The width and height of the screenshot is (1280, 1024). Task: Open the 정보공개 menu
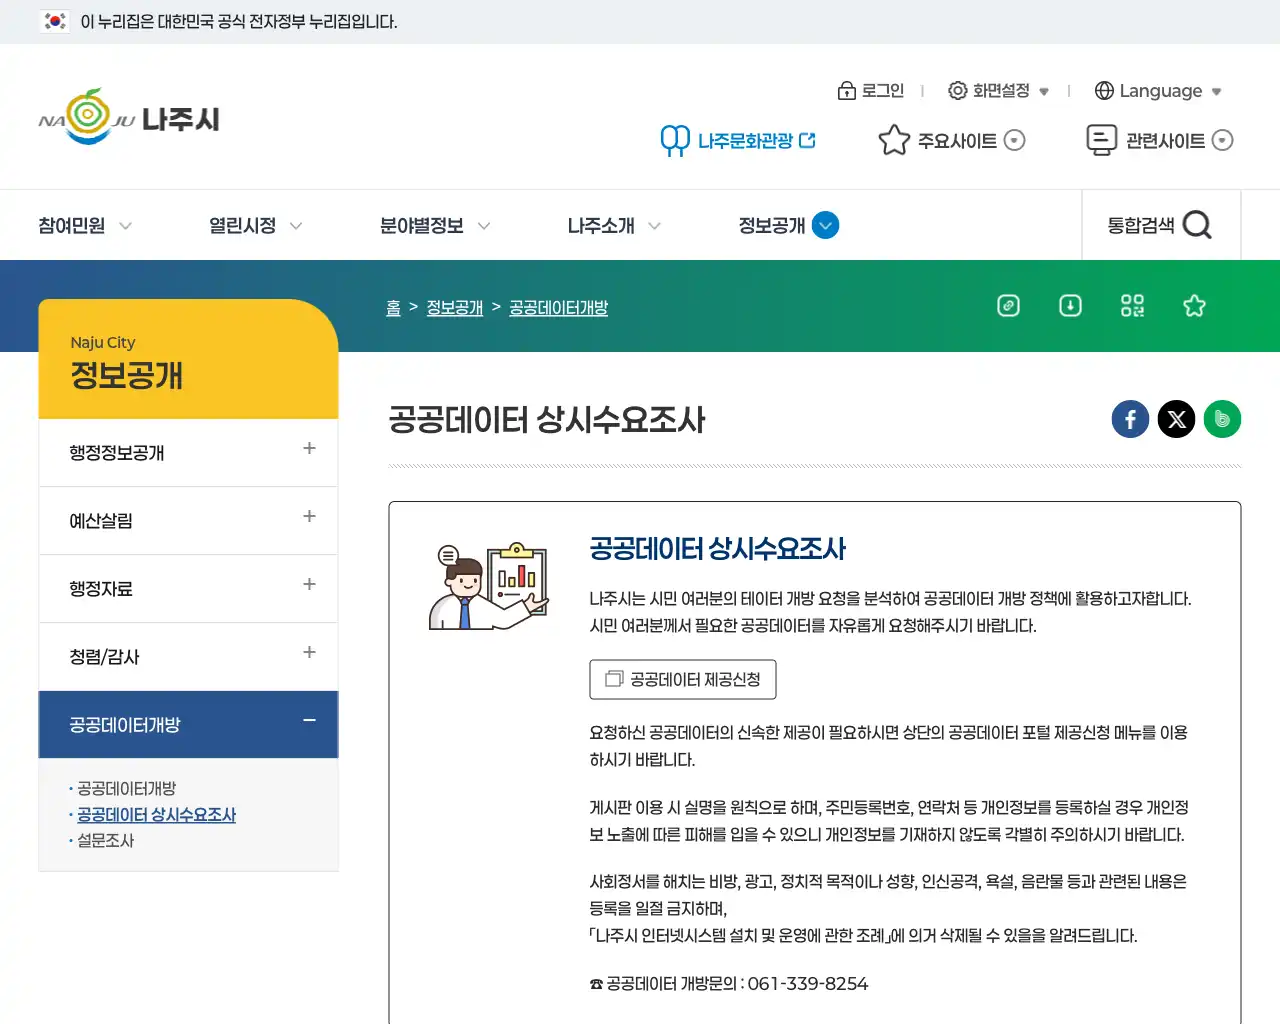coord(786,225)
